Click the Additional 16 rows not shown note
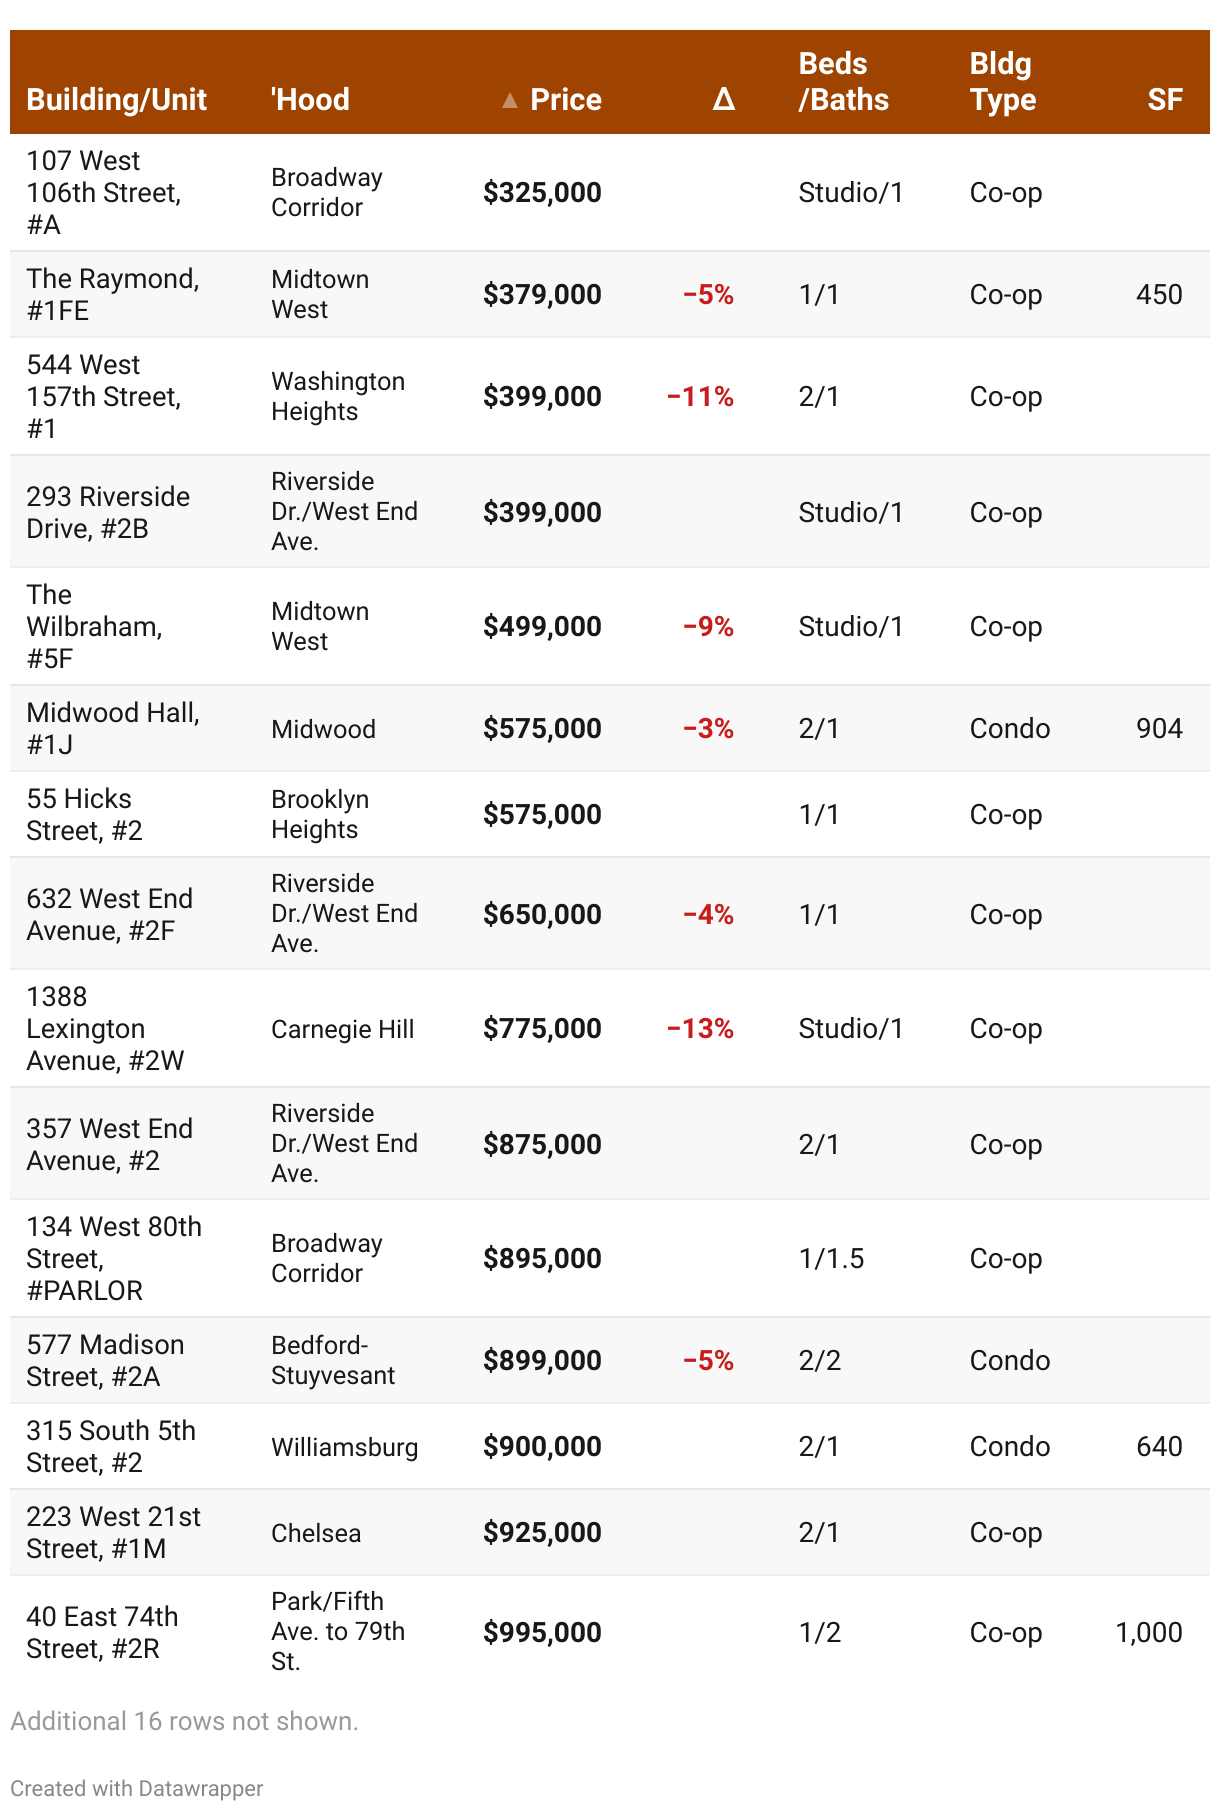 [184, 1721]
